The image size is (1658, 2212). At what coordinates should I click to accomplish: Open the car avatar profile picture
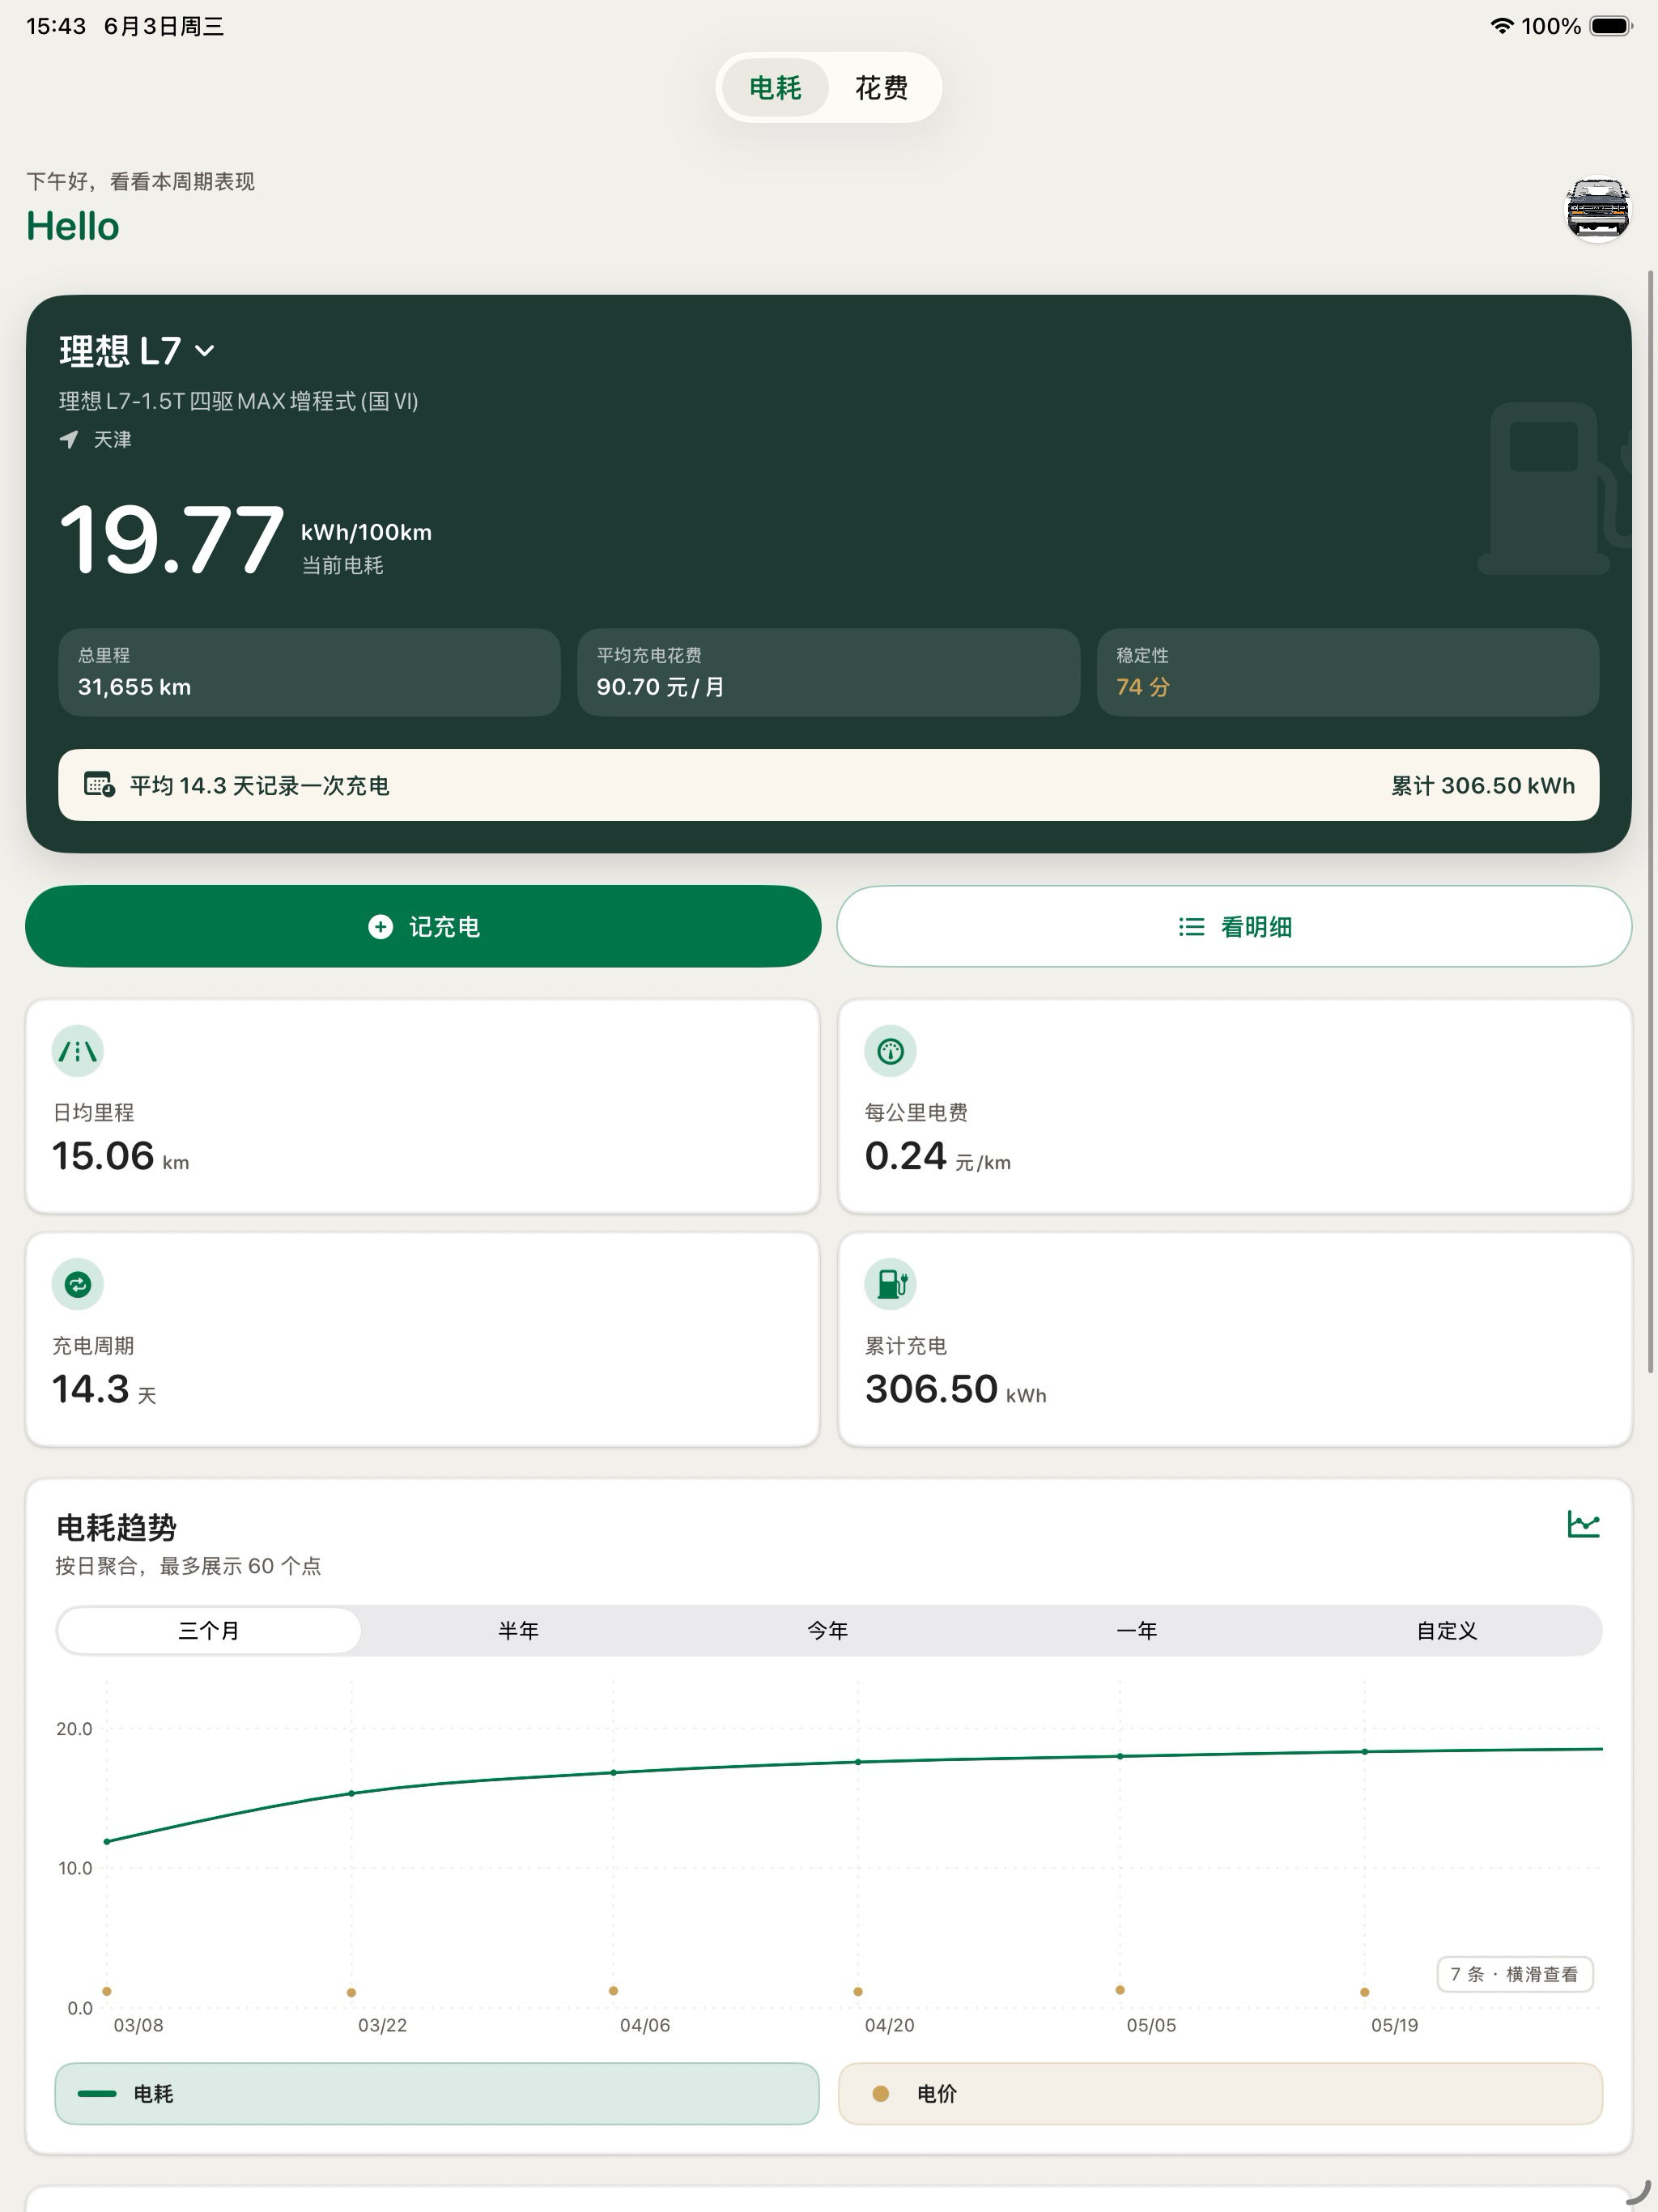[1597, 209]
